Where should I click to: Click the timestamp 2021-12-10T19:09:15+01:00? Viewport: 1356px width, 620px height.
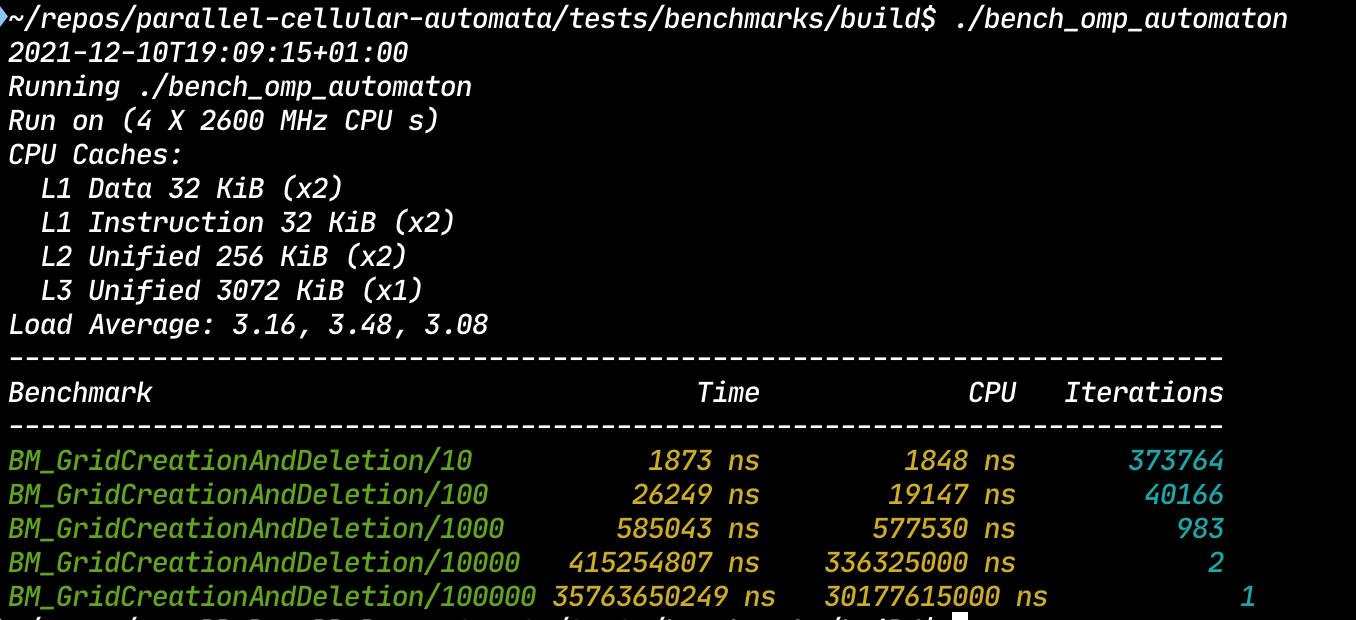208,53
